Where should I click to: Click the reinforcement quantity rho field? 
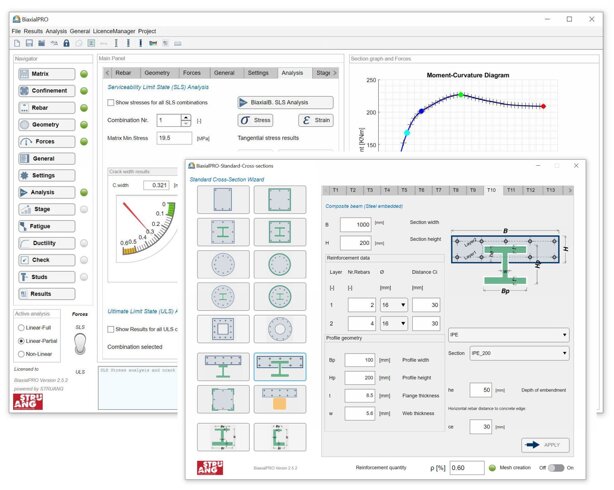pyautogui.click(x=467, y=468)
